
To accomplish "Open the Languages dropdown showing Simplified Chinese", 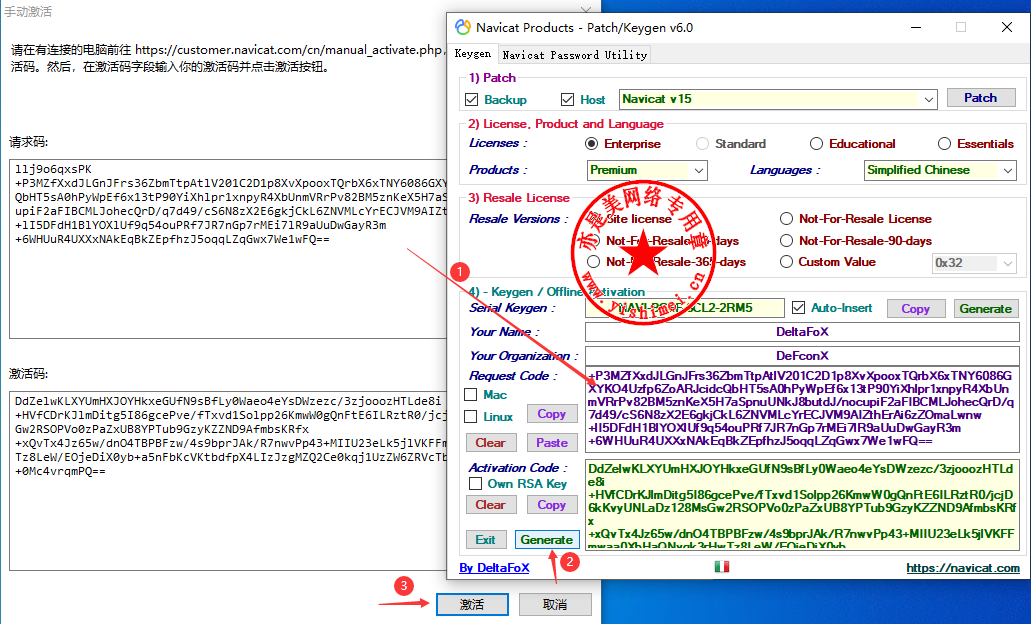I will click(x=940, y=170).
